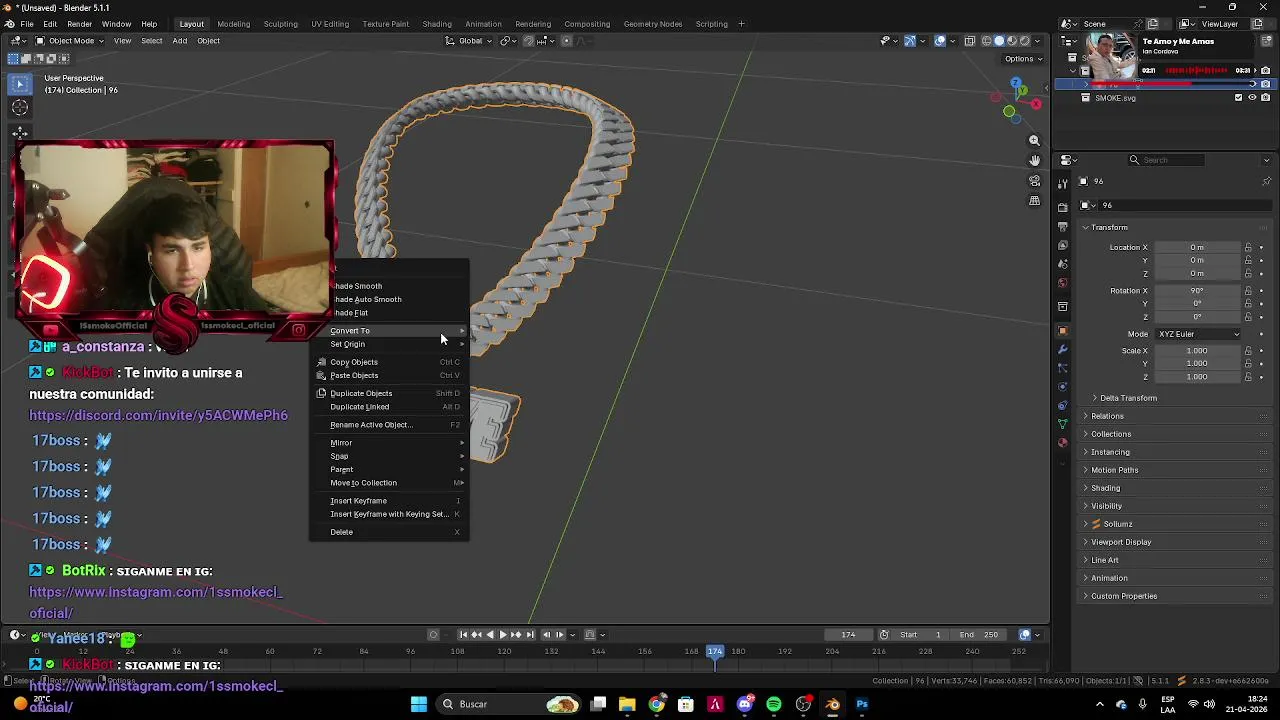This screenshot has width=1280, height=720.
Task: Open the Object Mode dropdown
Action: (x=69, y=41)
